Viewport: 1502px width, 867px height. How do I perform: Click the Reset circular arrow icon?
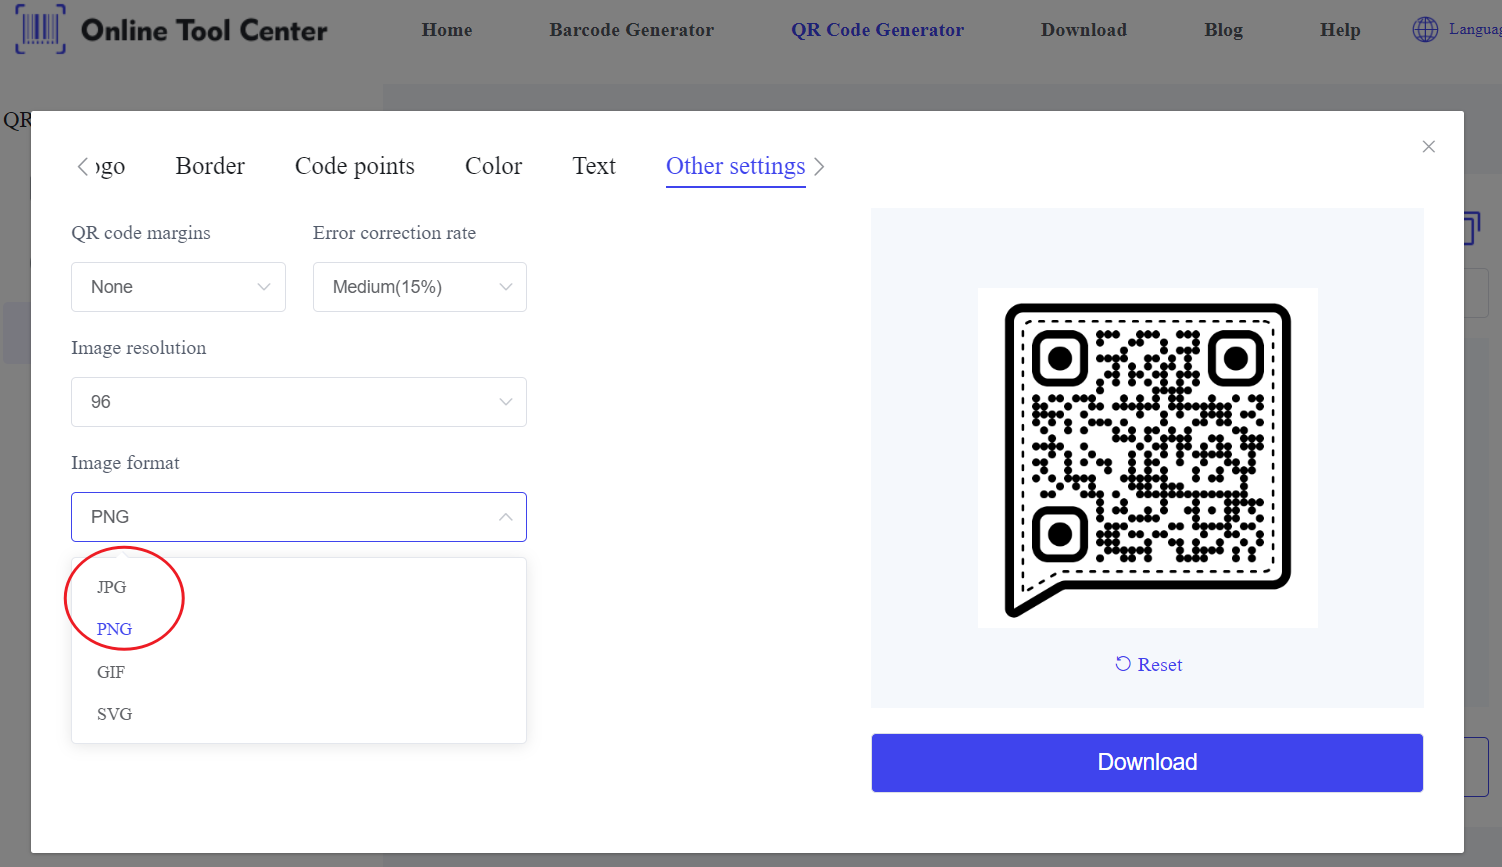[1123, 664]
